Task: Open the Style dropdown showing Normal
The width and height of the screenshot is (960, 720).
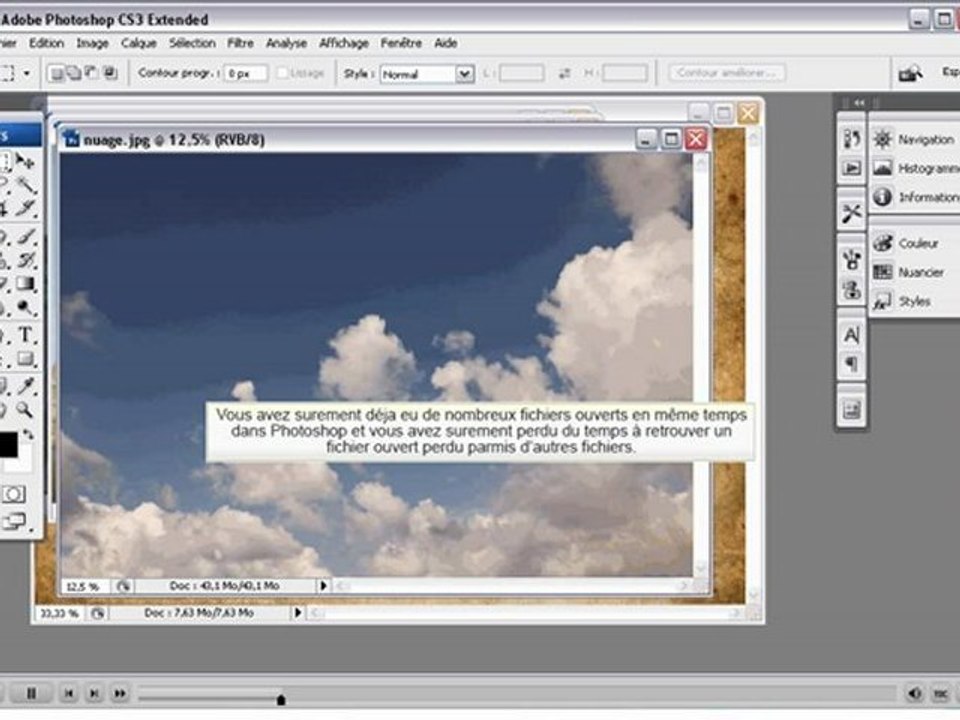Action: pyautogui.click(x=427, y=74)
